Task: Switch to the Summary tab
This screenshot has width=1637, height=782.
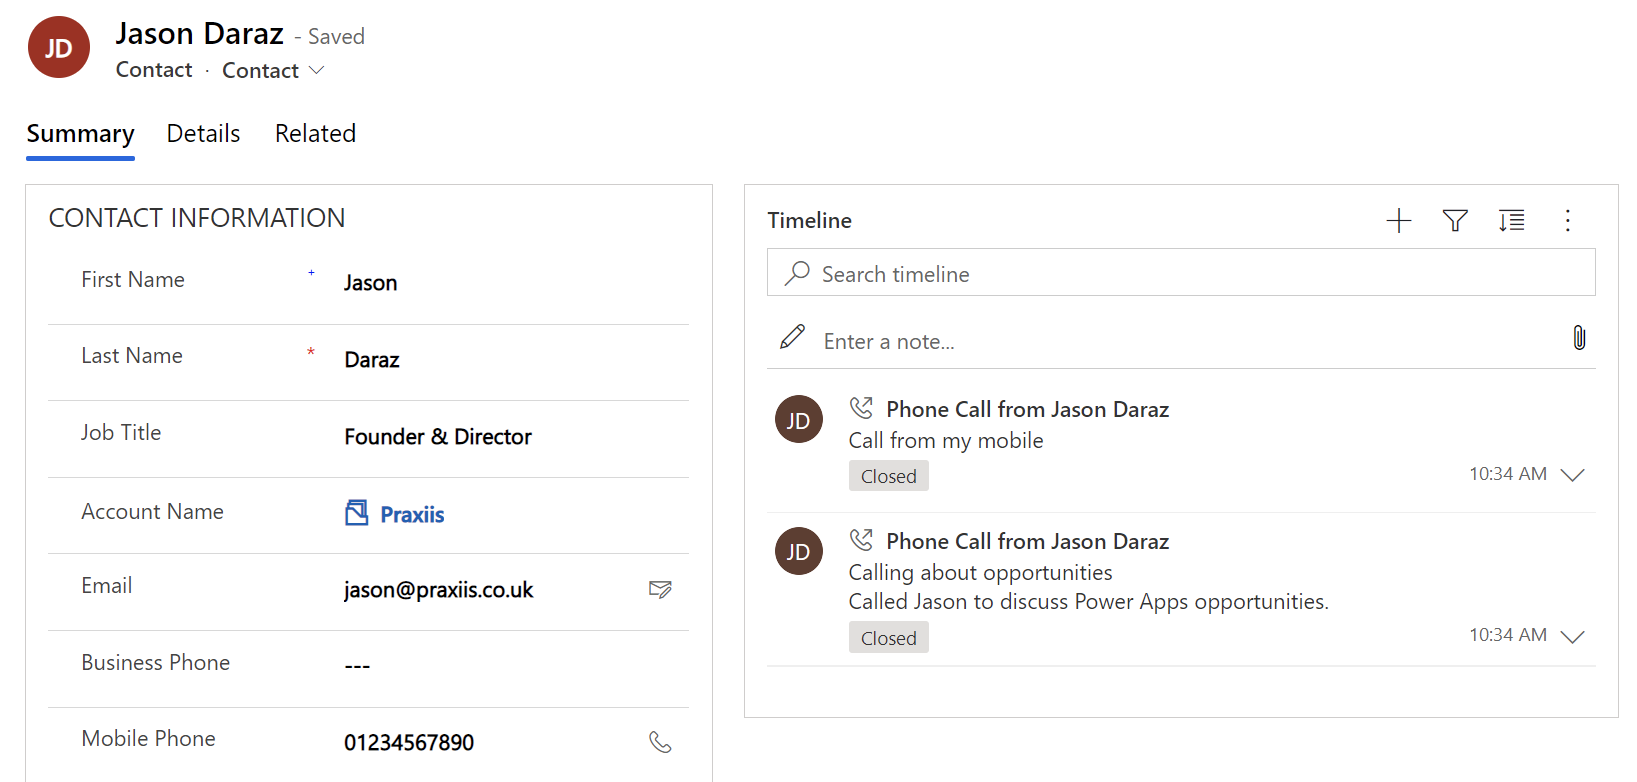Action: pyautogui.click(x=80, y=134)
